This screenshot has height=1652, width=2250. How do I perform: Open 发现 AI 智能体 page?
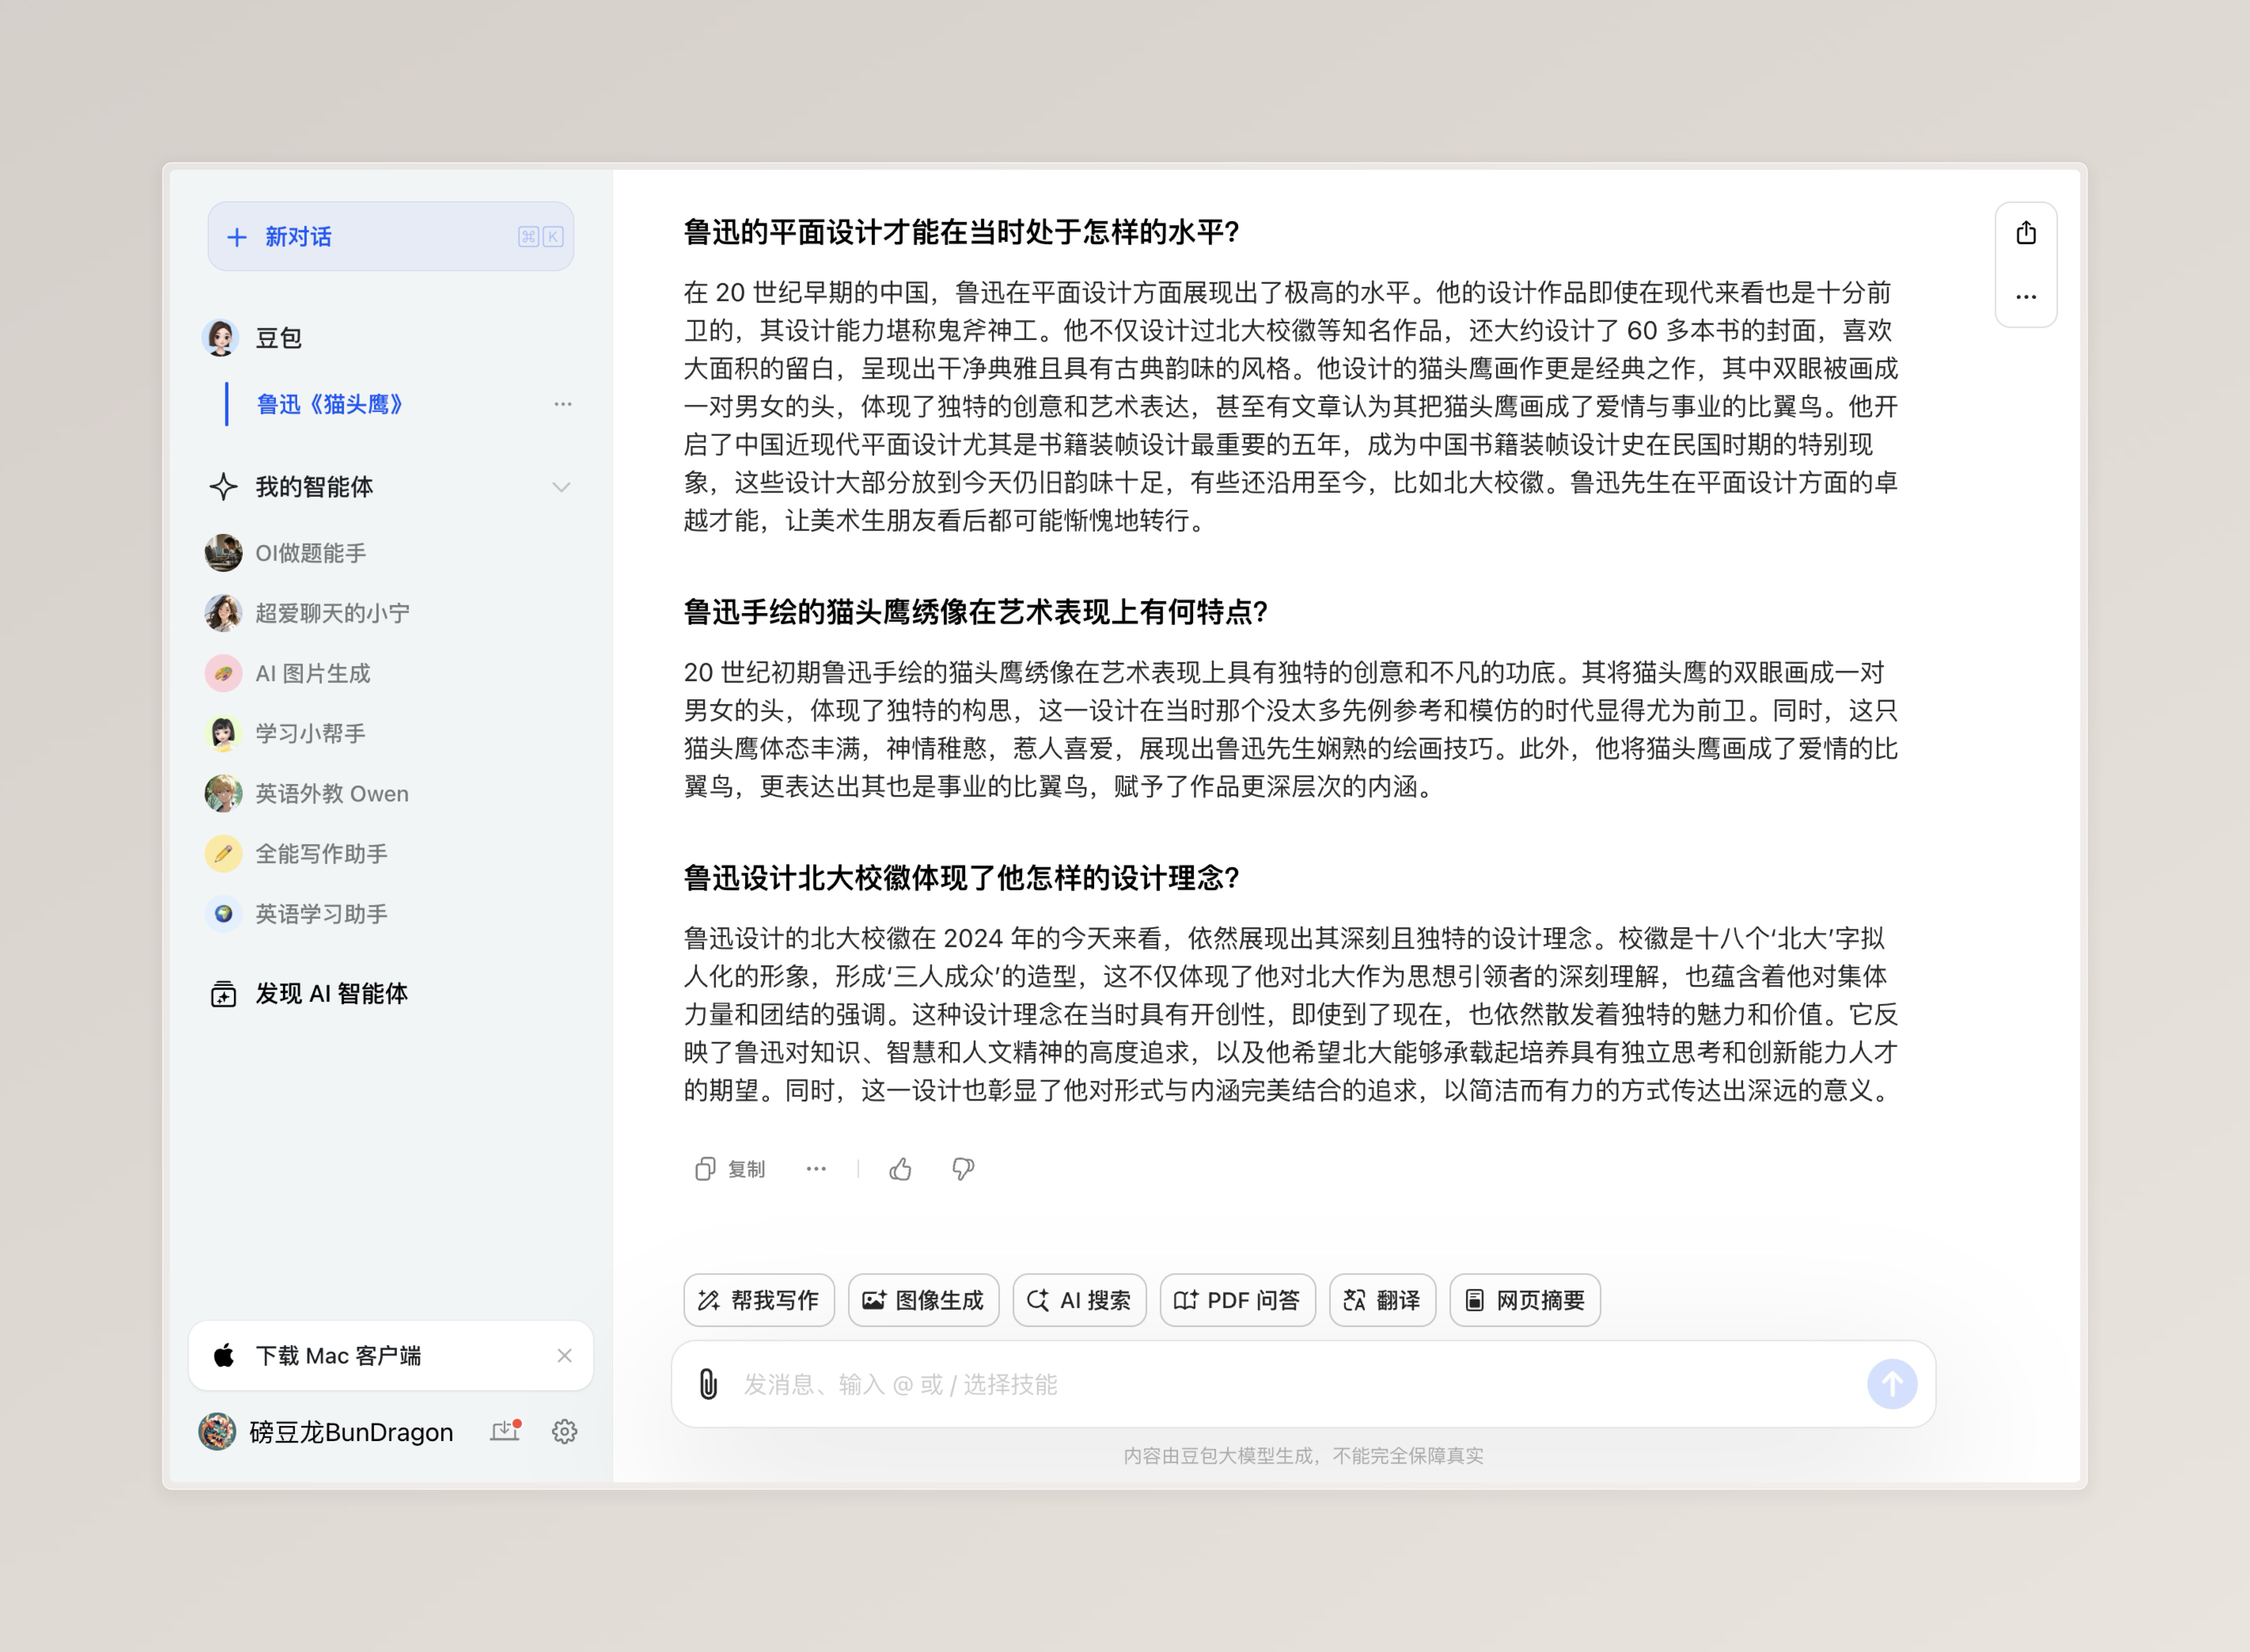(331, 994)
